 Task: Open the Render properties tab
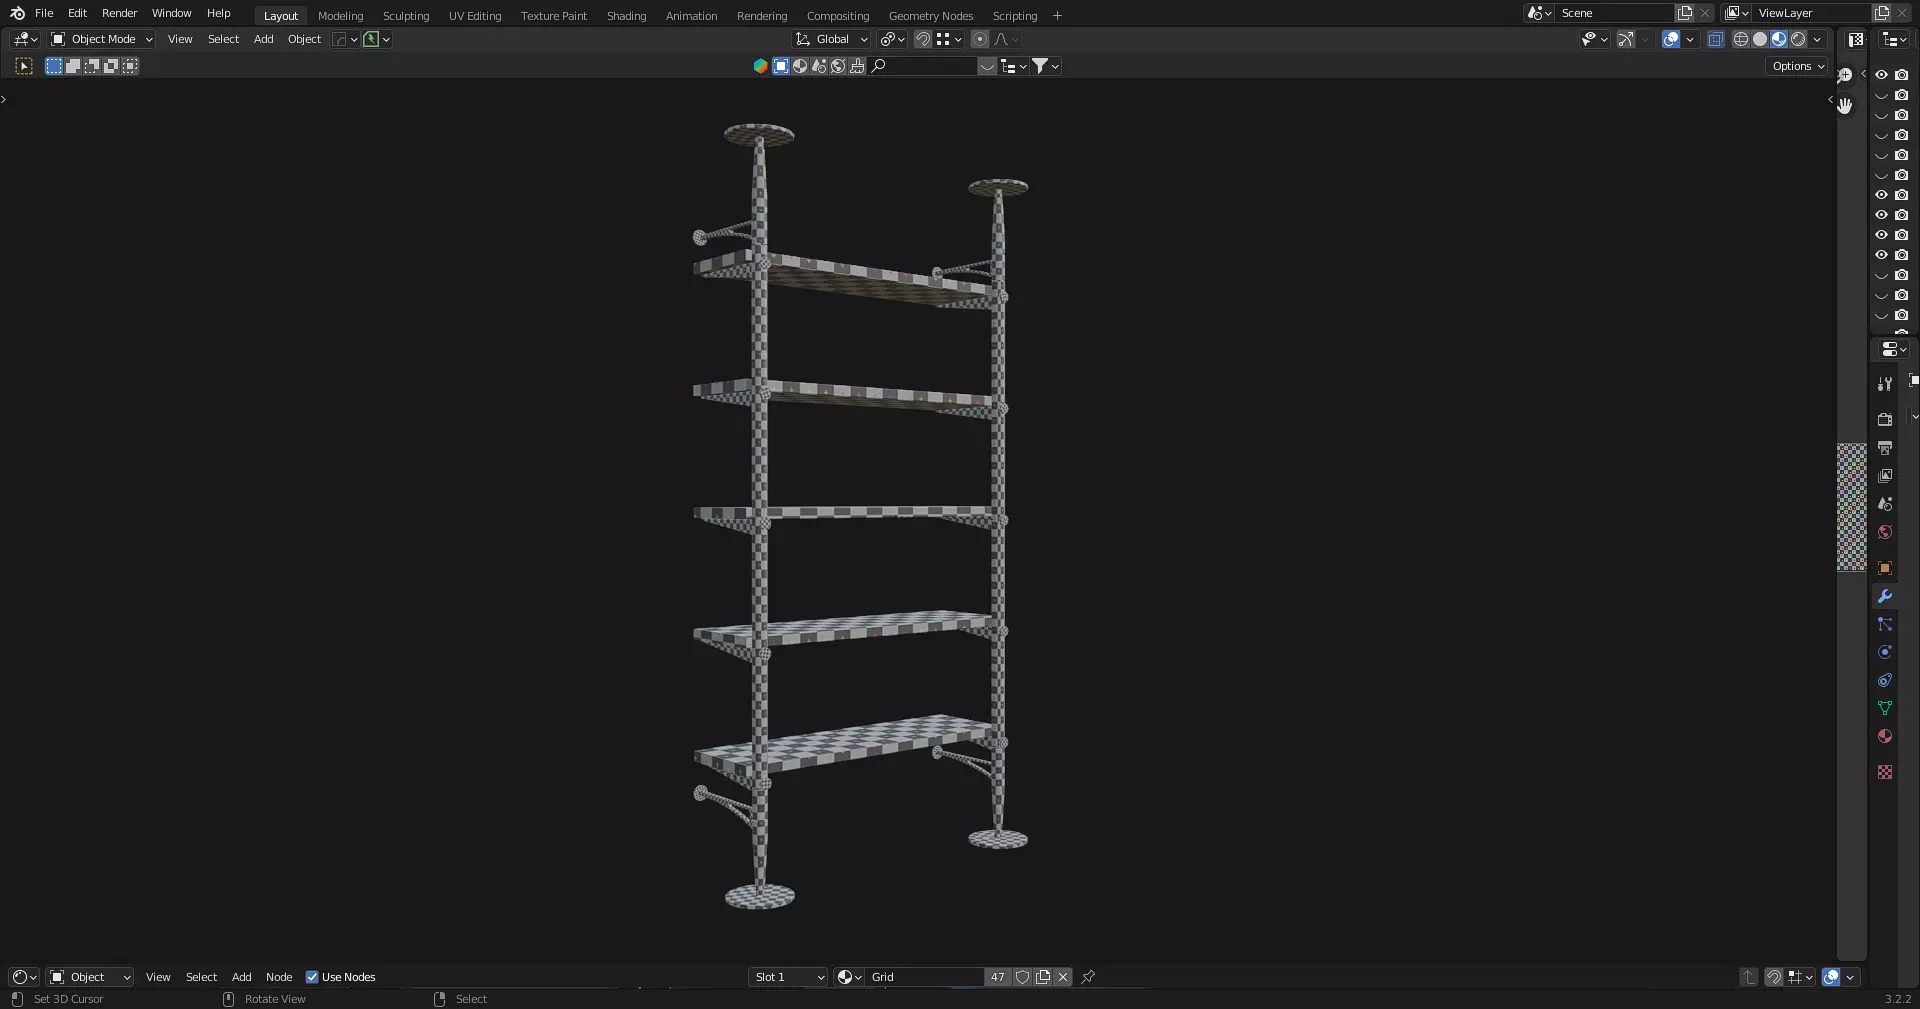click(1885, 420)
